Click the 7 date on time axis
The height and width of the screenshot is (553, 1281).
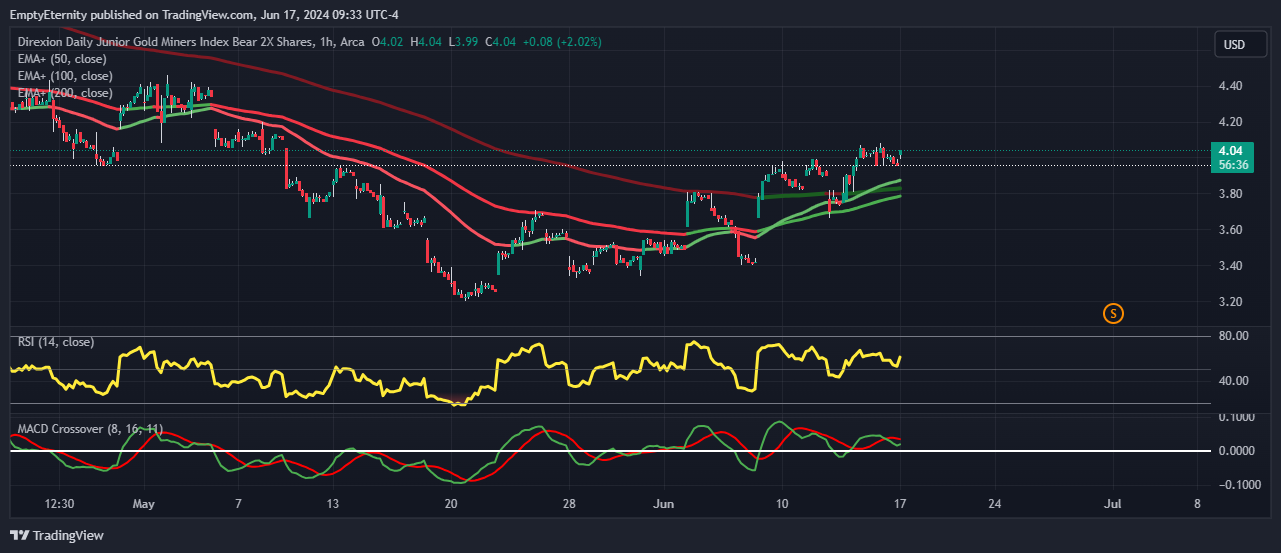pos(238,503)
